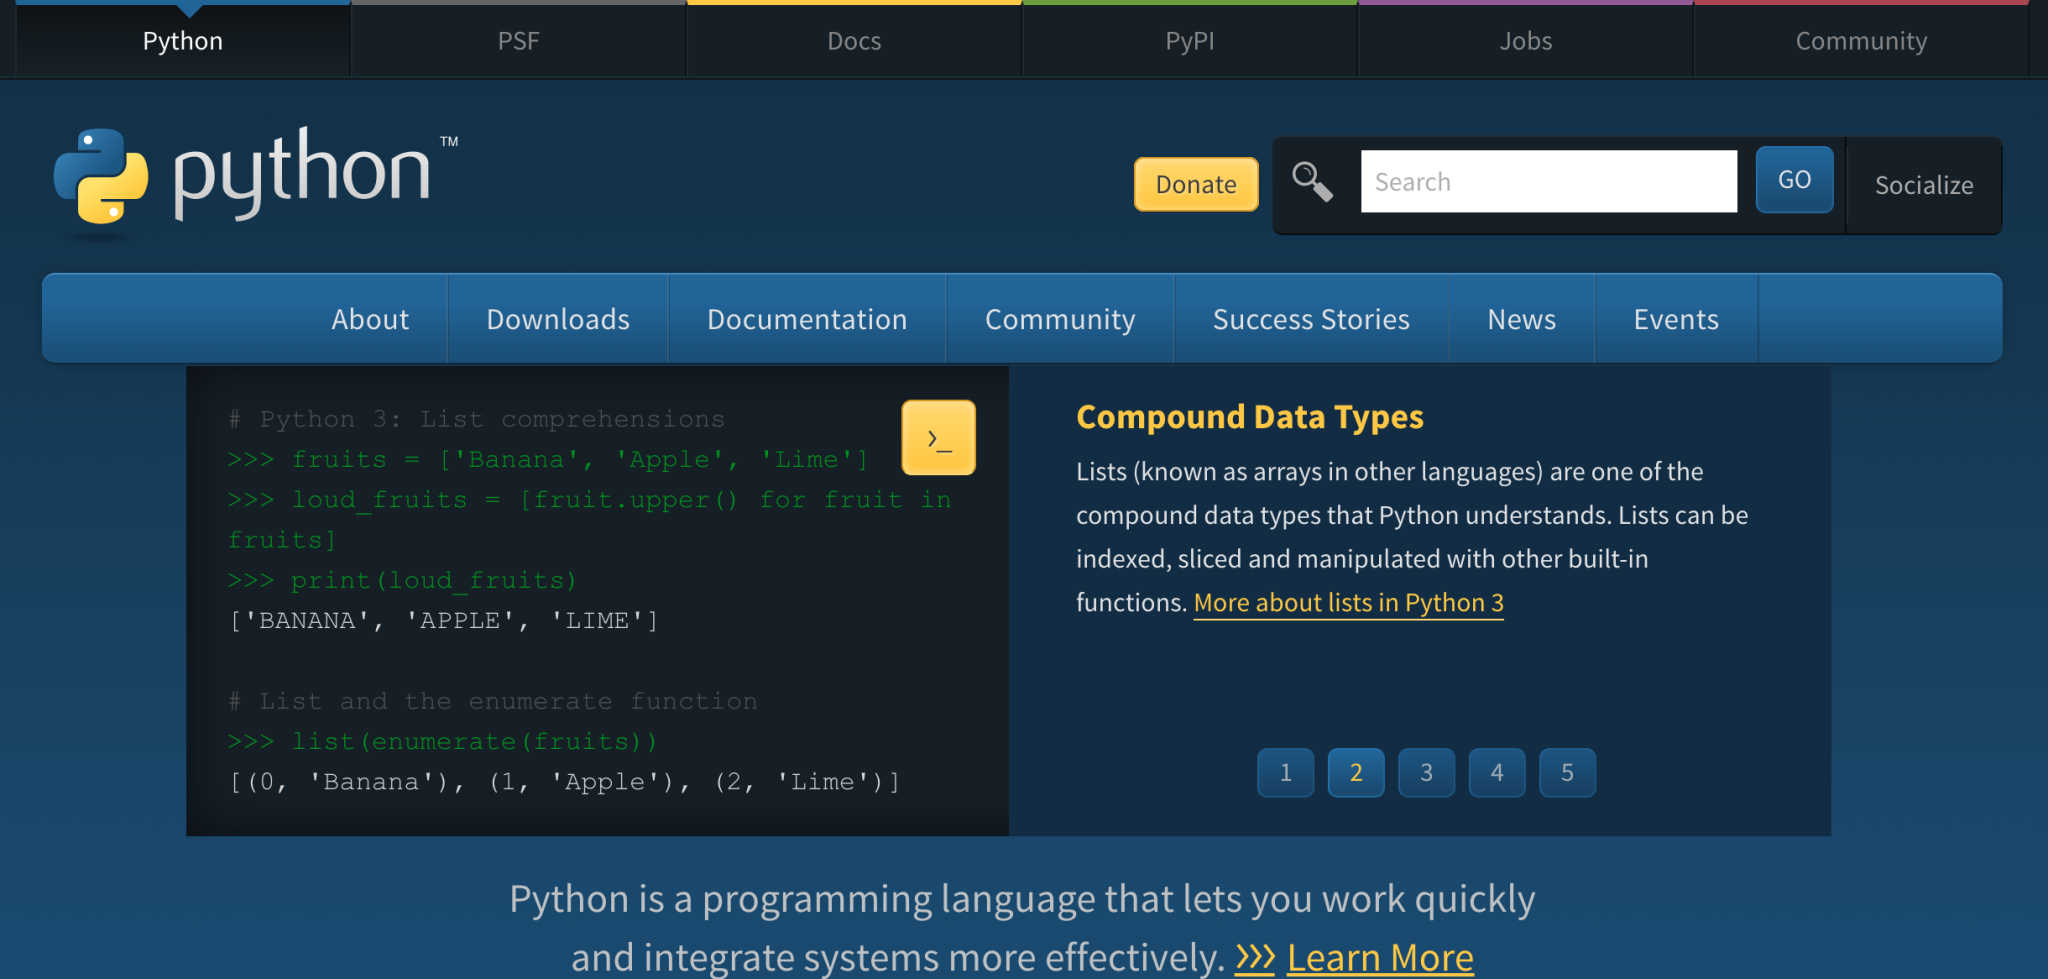The image size is (2048, 979).
Task: Click the "[(0, 'Banana'), (1, 'Apple')" output line
Action: (x=564, y=782)
